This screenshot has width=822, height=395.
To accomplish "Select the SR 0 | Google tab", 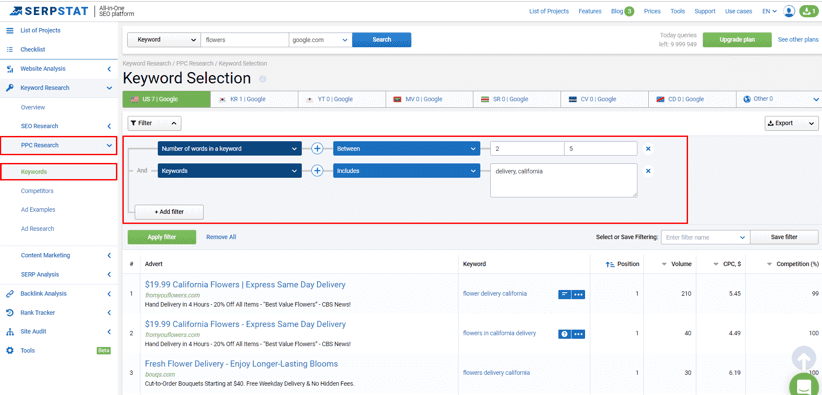I will 517,99.
